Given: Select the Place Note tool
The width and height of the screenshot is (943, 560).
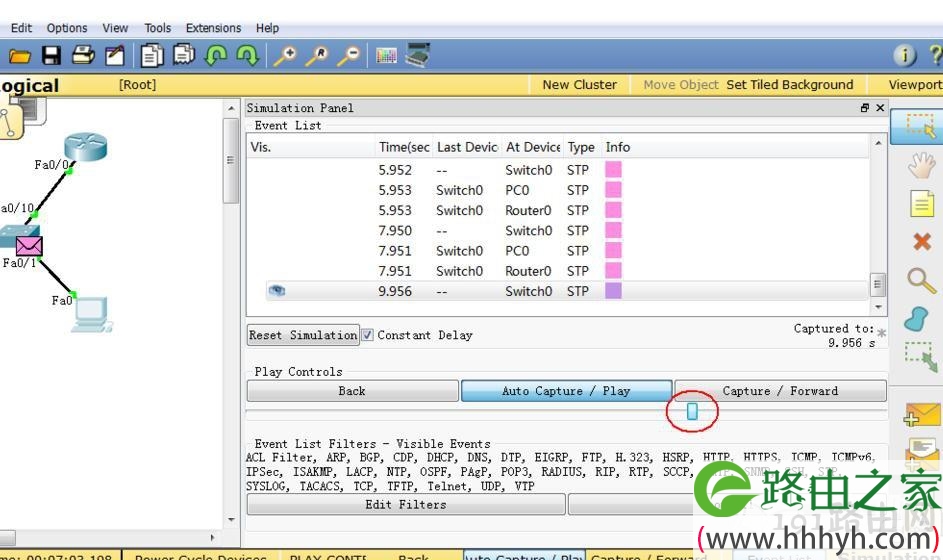Looking at the screenshot, I should (921, 204).
